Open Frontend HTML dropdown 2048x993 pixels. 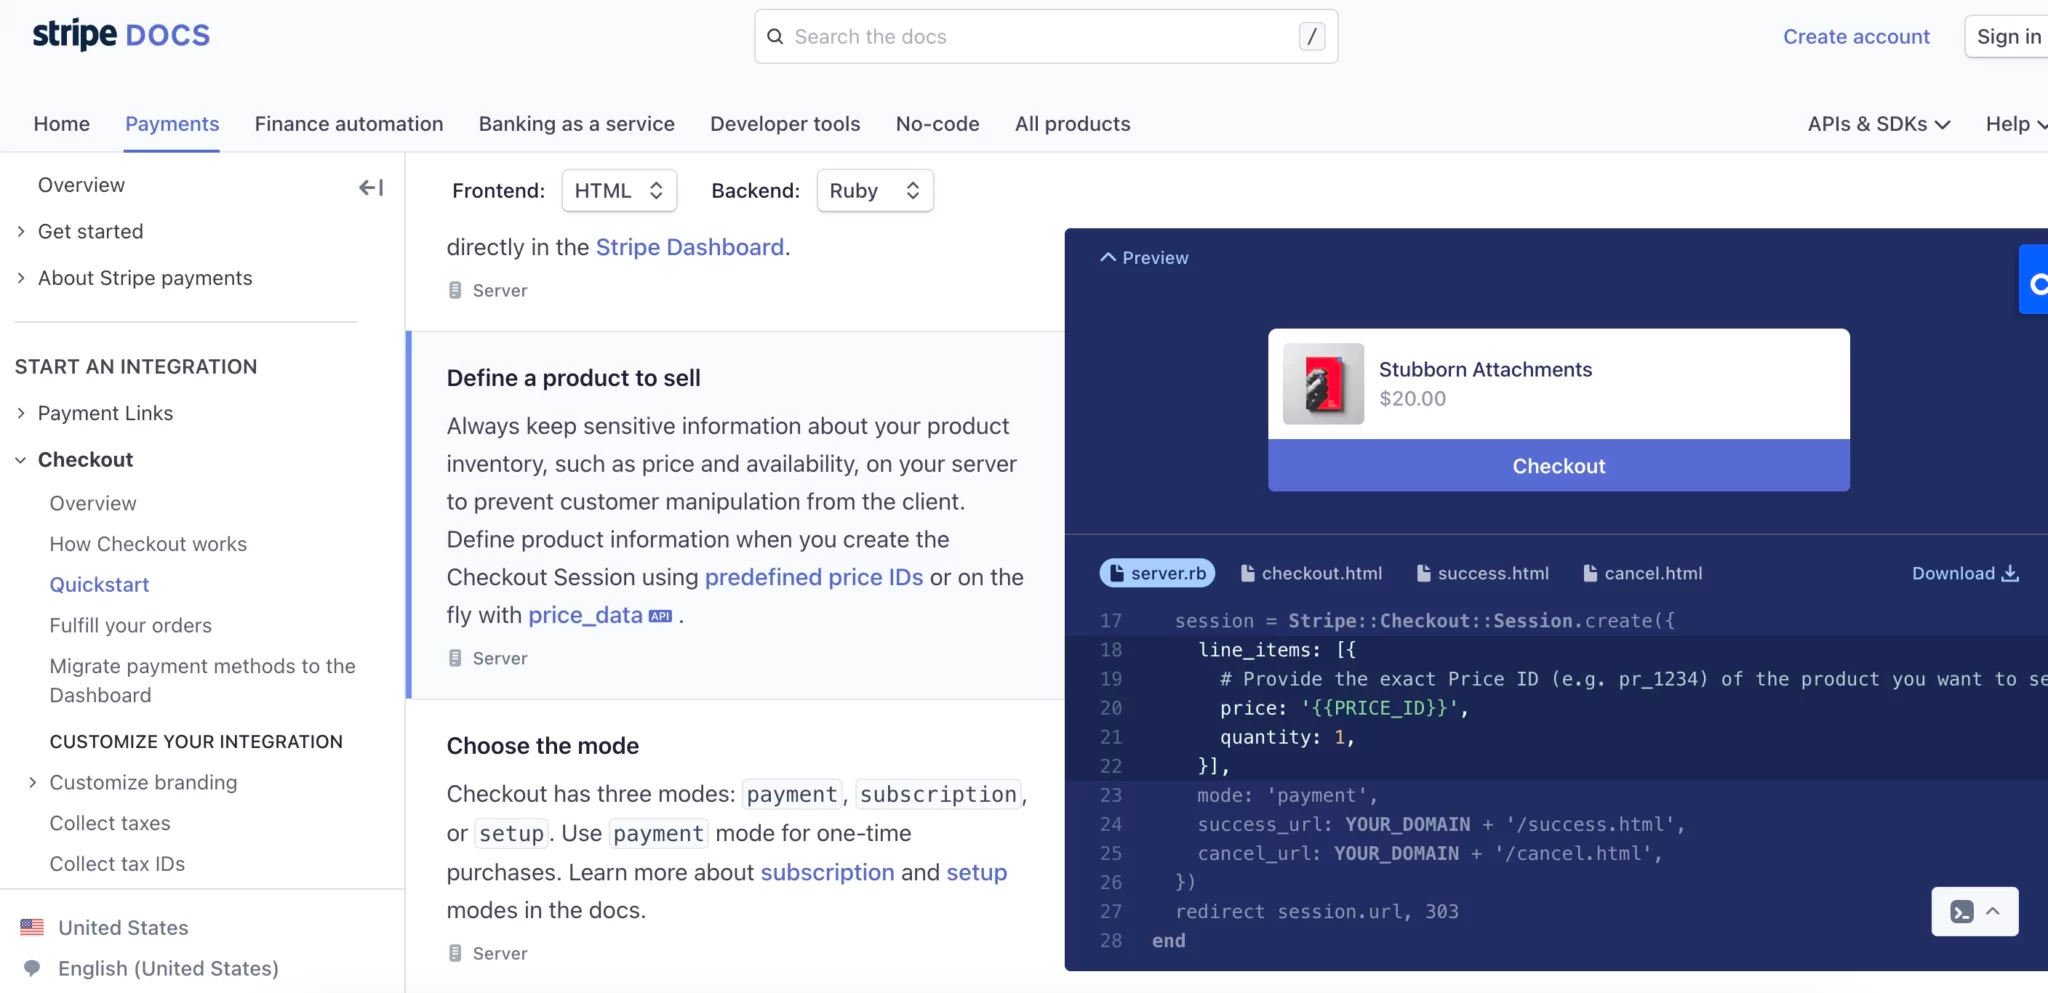tap(619, 190)
